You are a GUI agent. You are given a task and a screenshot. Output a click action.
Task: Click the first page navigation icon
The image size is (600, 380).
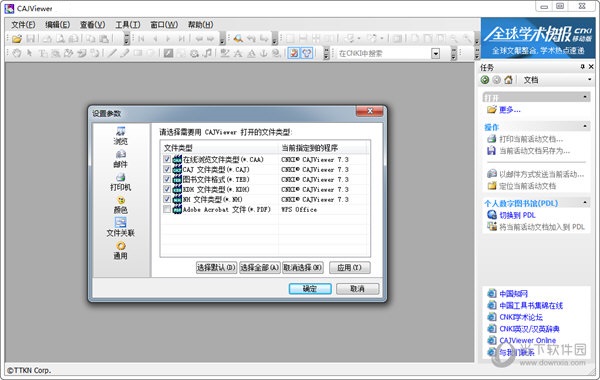pyautogui.click(x=141, y=39)
